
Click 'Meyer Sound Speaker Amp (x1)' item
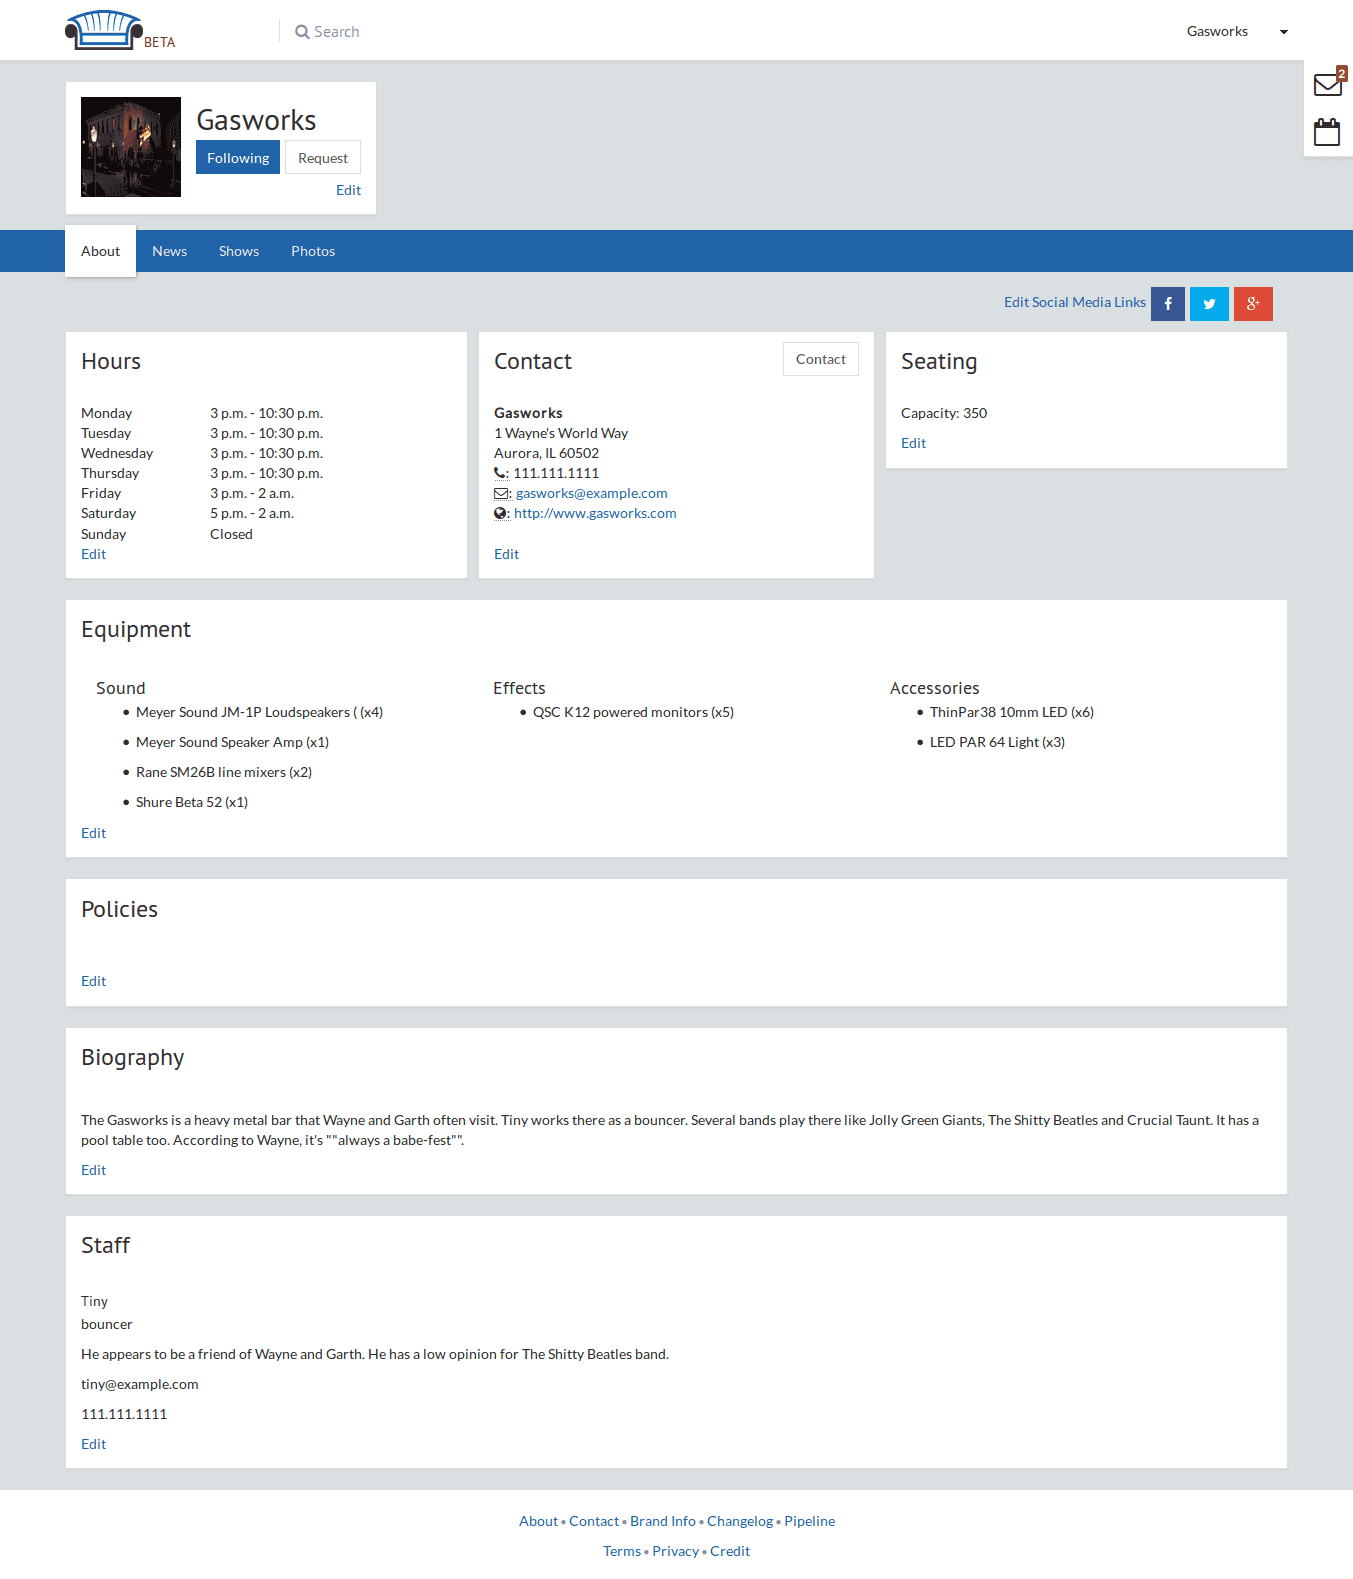232,742
